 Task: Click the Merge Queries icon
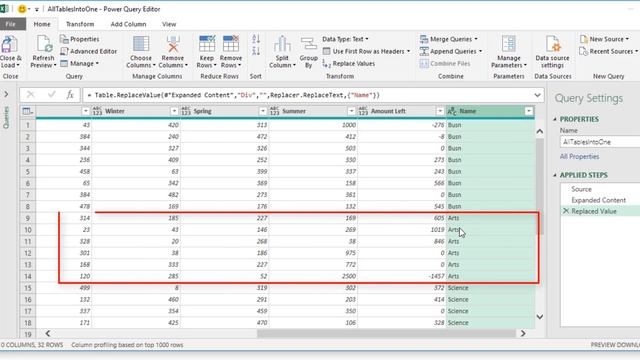424,39
